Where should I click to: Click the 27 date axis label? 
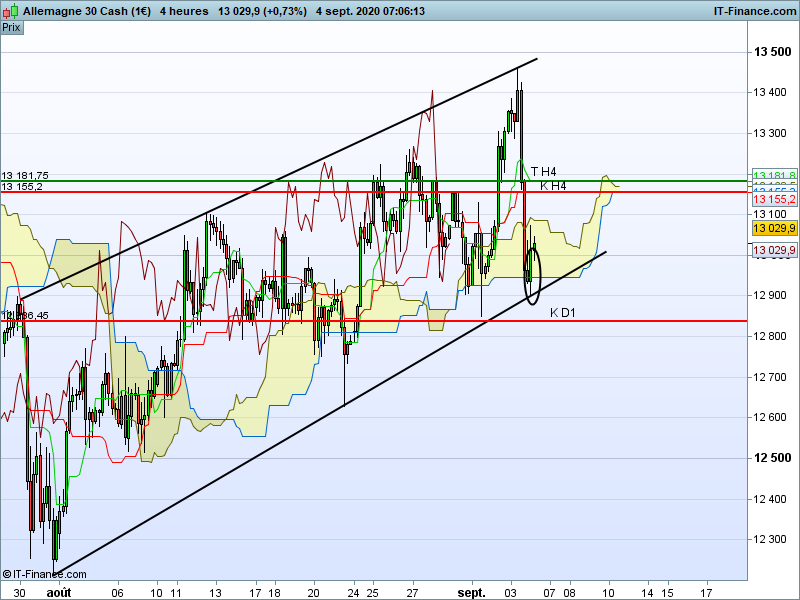412,593
